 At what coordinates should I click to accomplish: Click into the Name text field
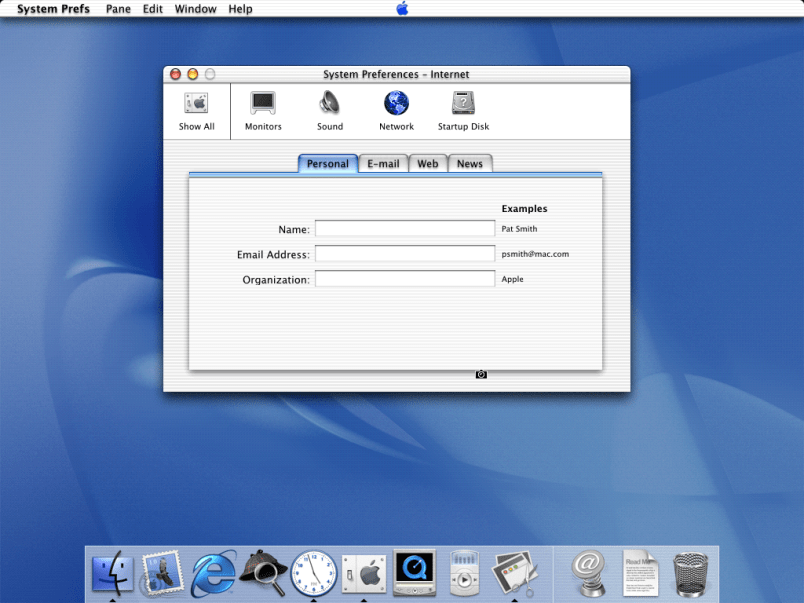pyautogui.click(x=405, y=229)
